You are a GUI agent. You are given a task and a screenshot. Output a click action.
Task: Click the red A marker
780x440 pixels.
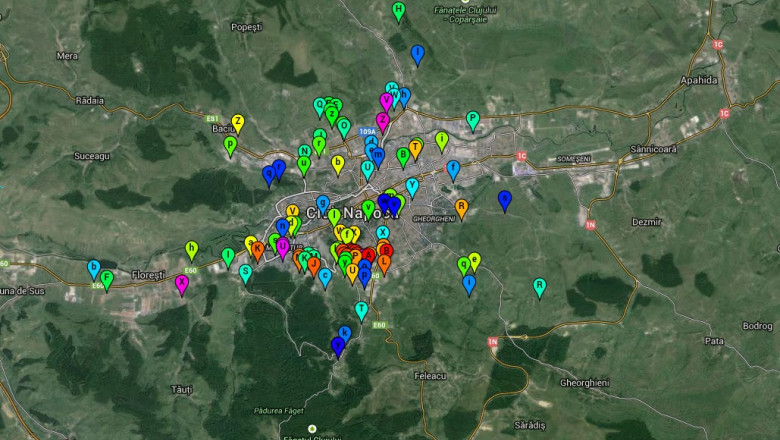[368, 256]
